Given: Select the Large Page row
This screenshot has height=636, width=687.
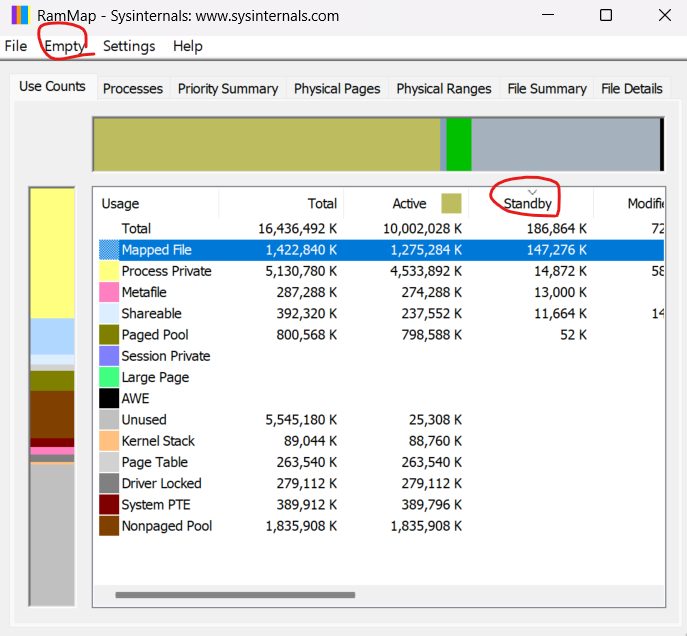Looking at the screenshot, I should click(x=379, y=377).
